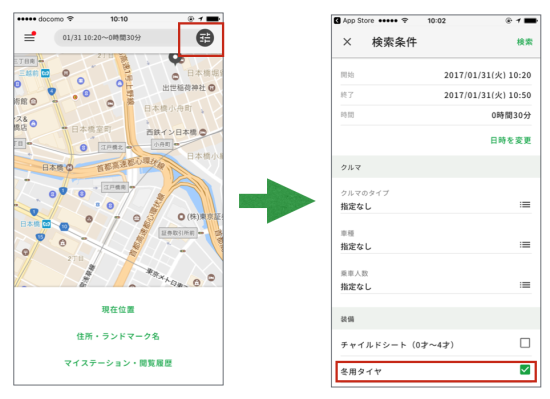Screen dimensions: 550x399
Task: Return to App Store via back indicator
Action: [x=354, y=21]
